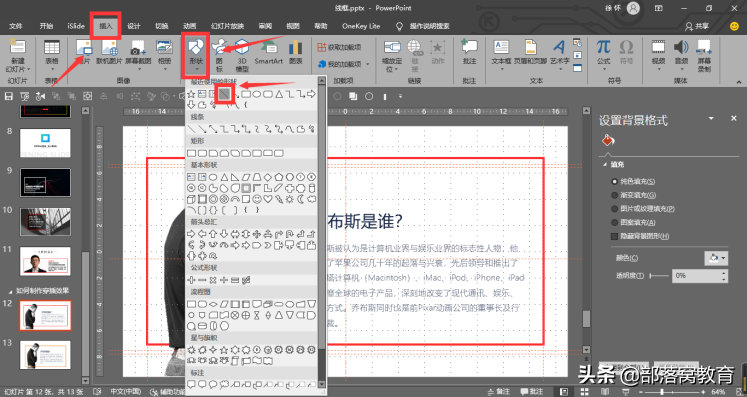Close the Format Background (设置背景格式) pane
This screenshot has height=397, width=747.
click(x=734, y=118)
